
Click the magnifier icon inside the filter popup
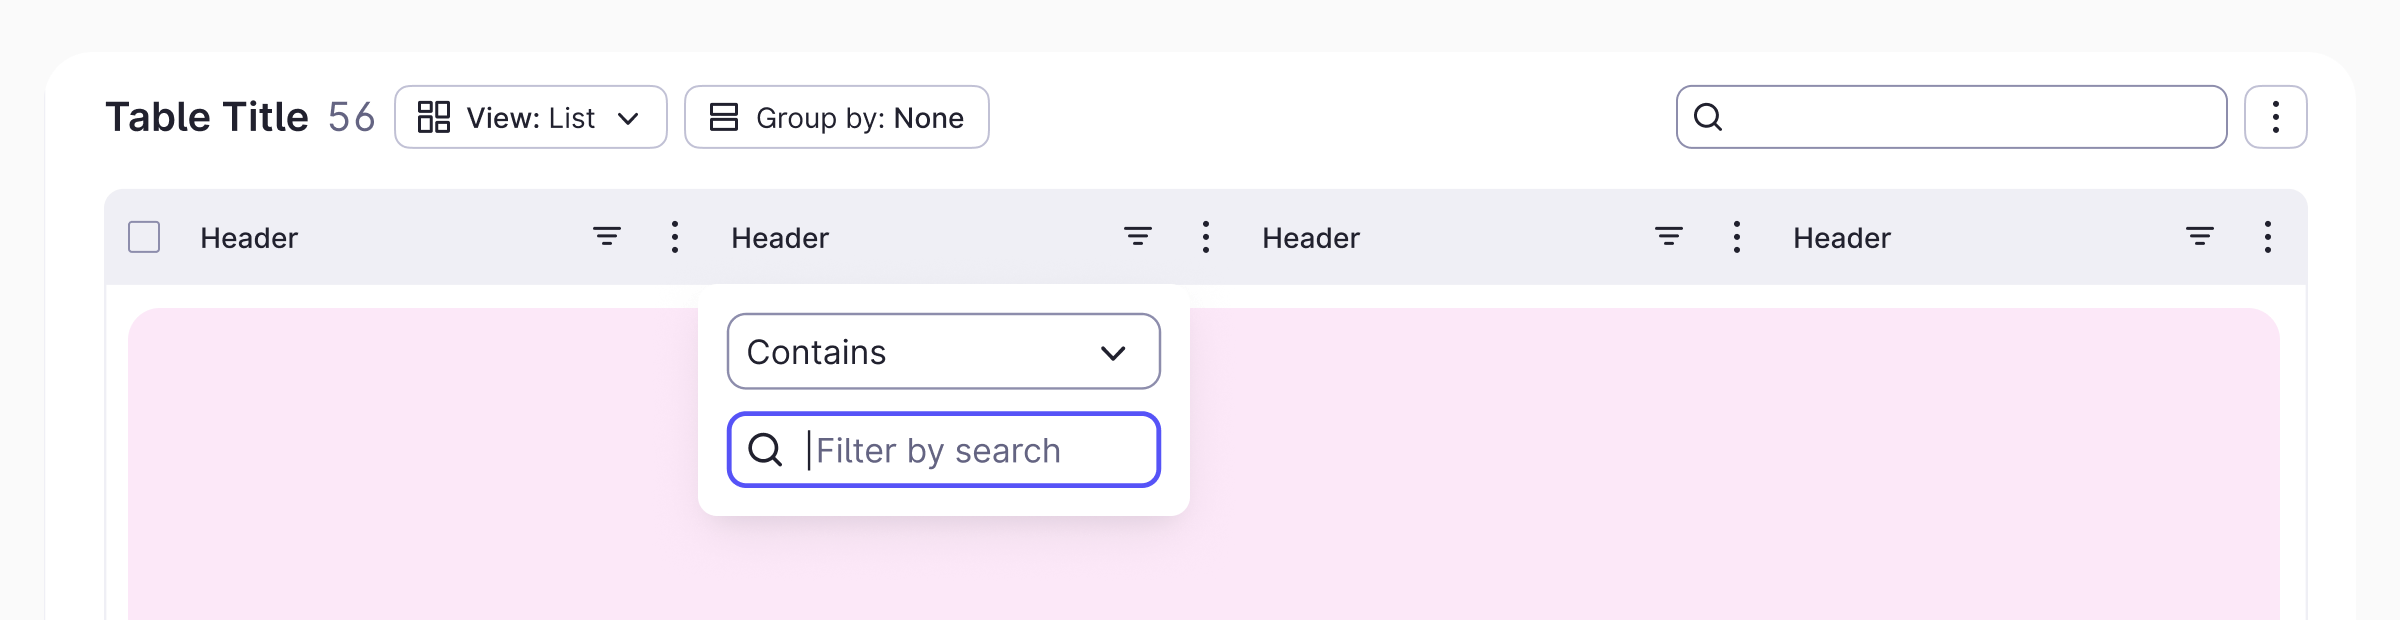pos(765,450)
